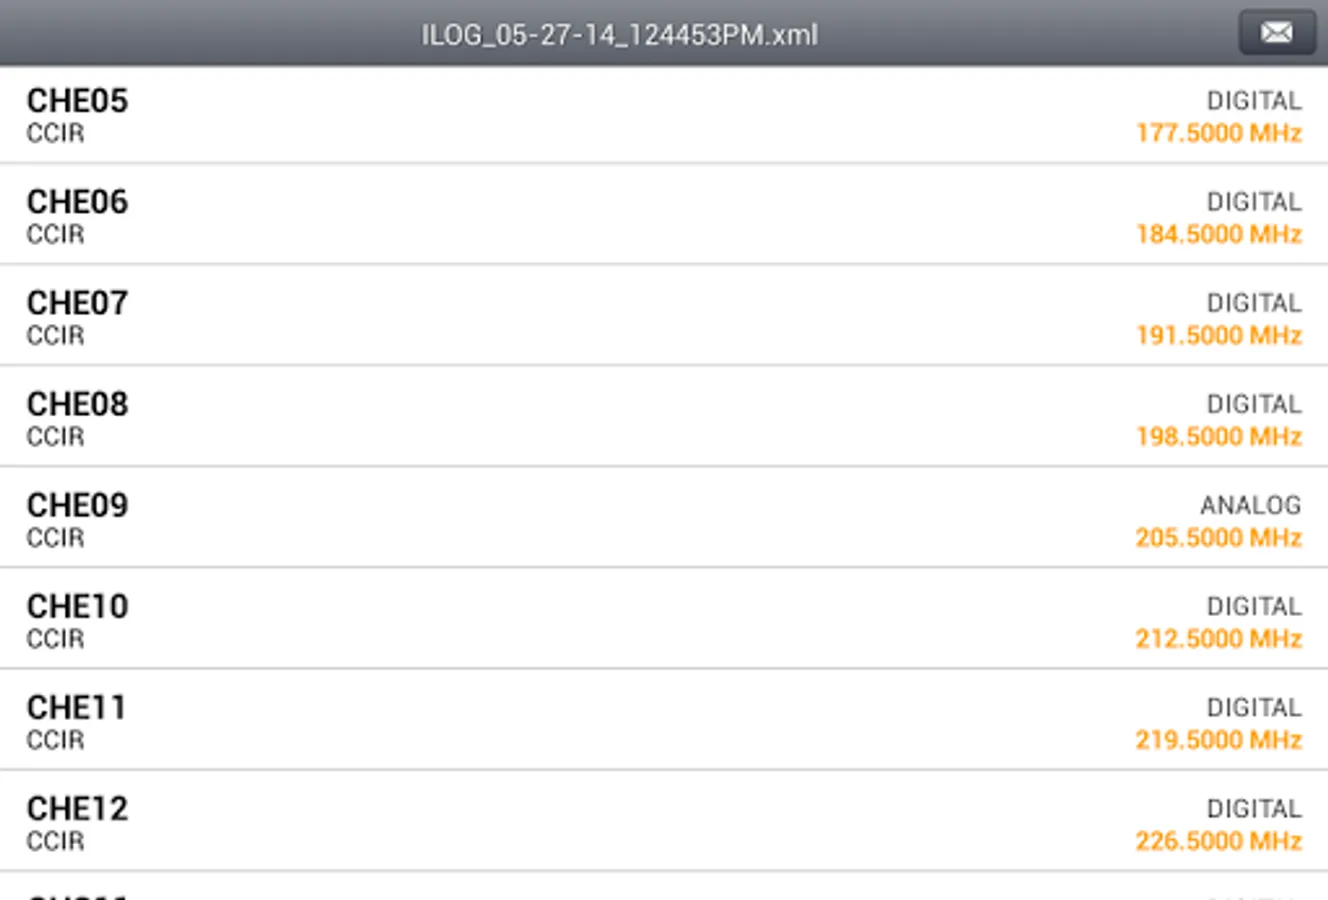
Task: Click the 184.5000 MHz frequency value
Action: click(x=1218, y=234)
